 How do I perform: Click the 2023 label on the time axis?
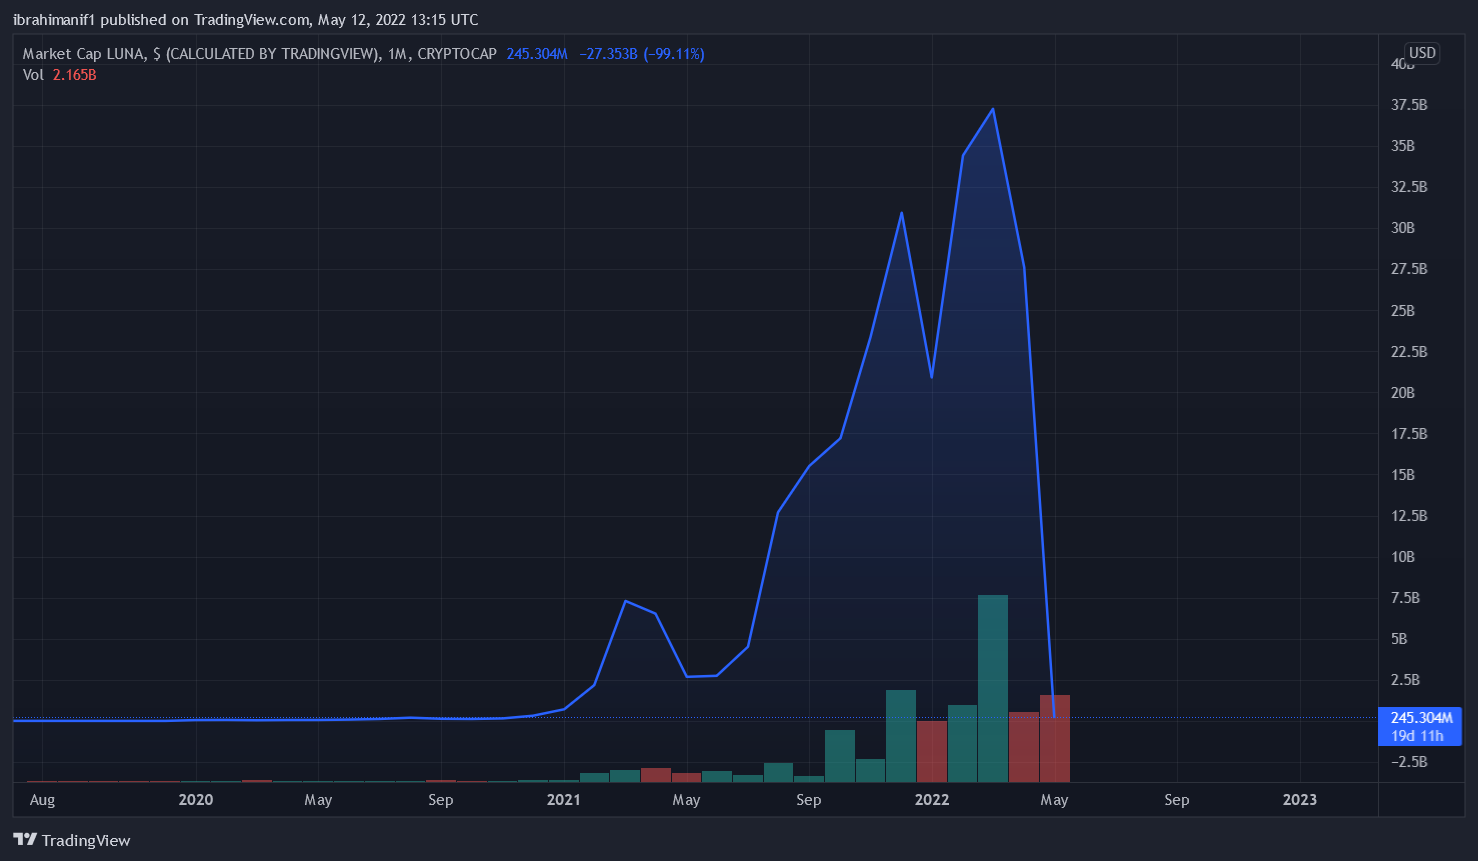[1300, 800]
